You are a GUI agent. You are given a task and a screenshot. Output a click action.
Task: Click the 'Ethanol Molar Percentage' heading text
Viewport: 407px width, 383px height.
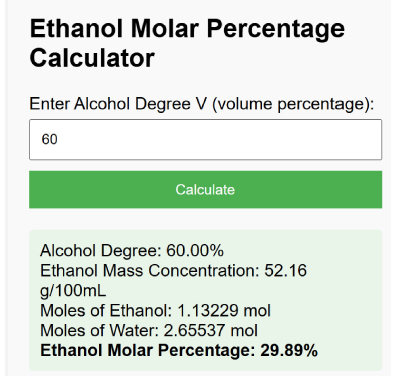click(x=187, y=29)
